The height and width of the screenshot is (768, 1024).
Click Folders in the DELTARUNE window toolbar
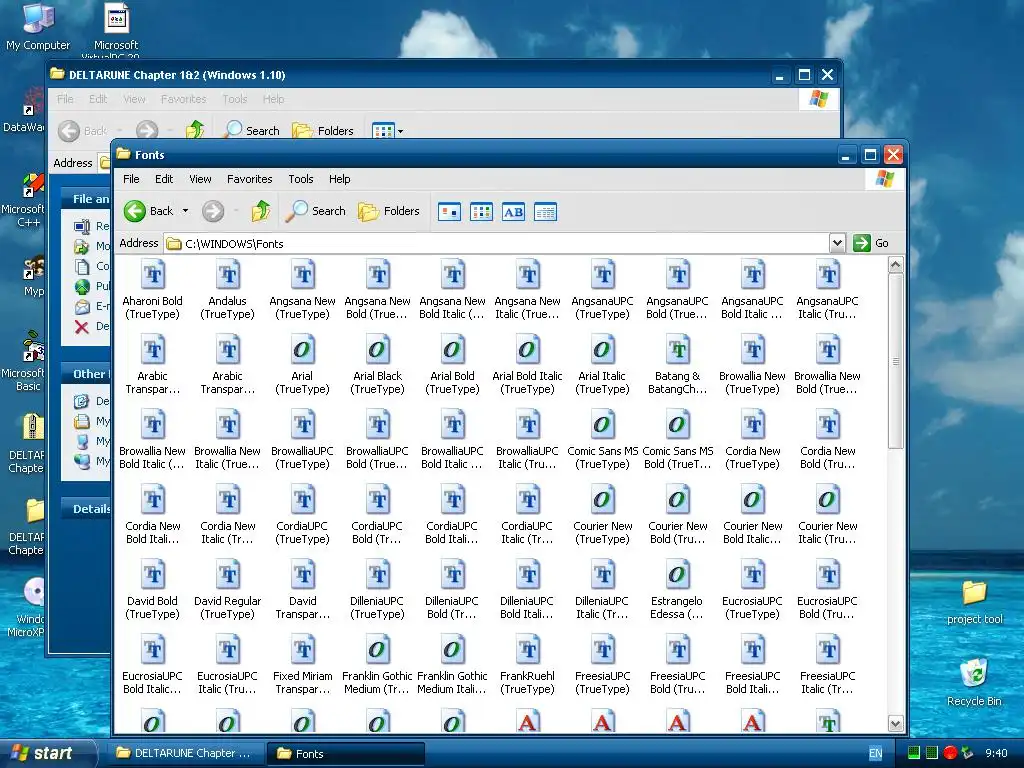[323, 131]
